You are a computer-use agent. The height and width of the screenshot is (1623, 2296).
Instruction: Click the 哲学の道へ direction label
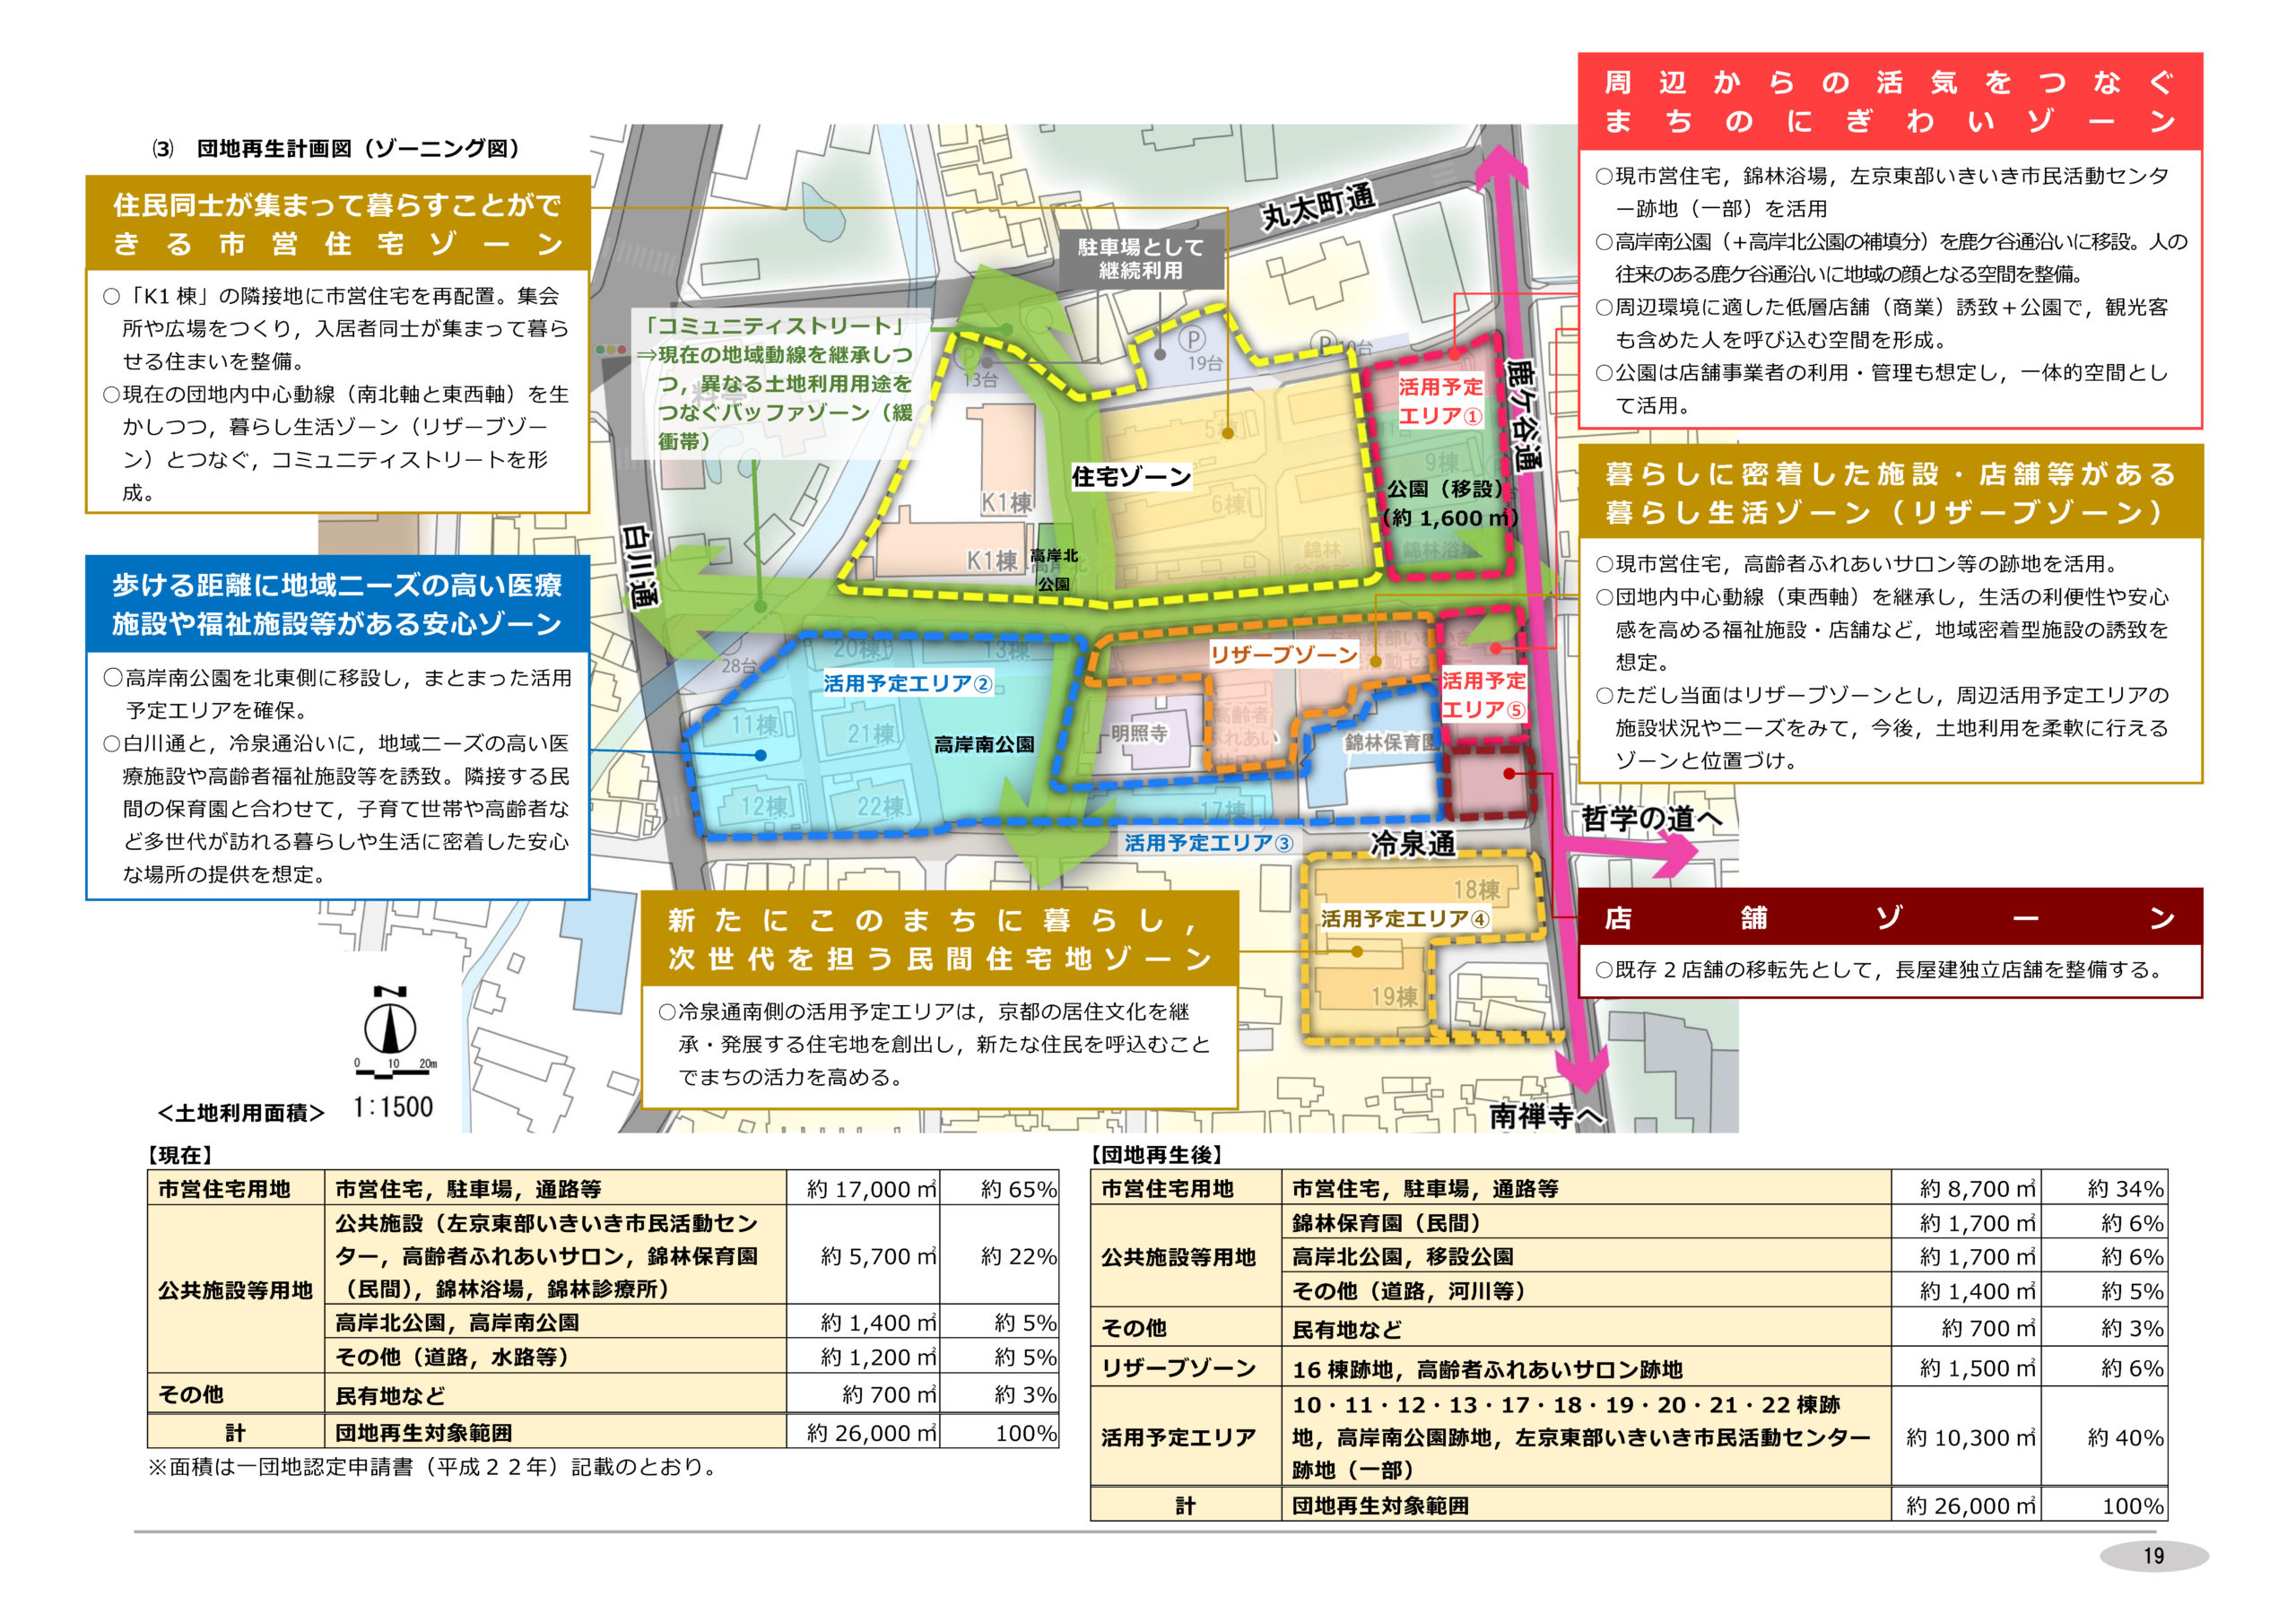coord(1651,818)
